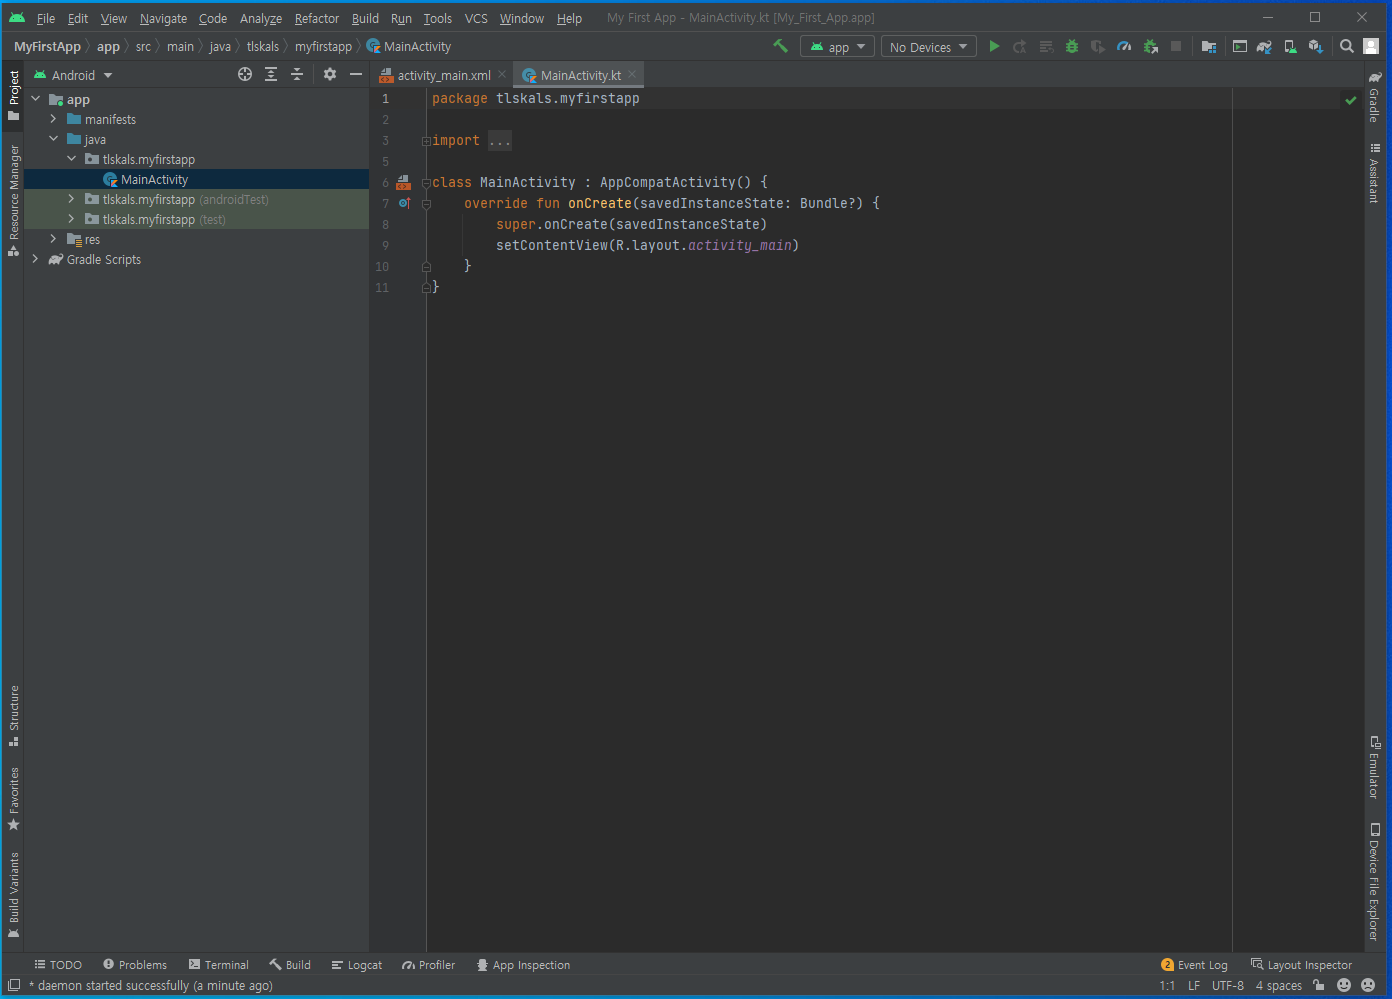Click UTF-8 encoding in status bar
This screenshot has height=999, width=1392.
pos(1228,985)
